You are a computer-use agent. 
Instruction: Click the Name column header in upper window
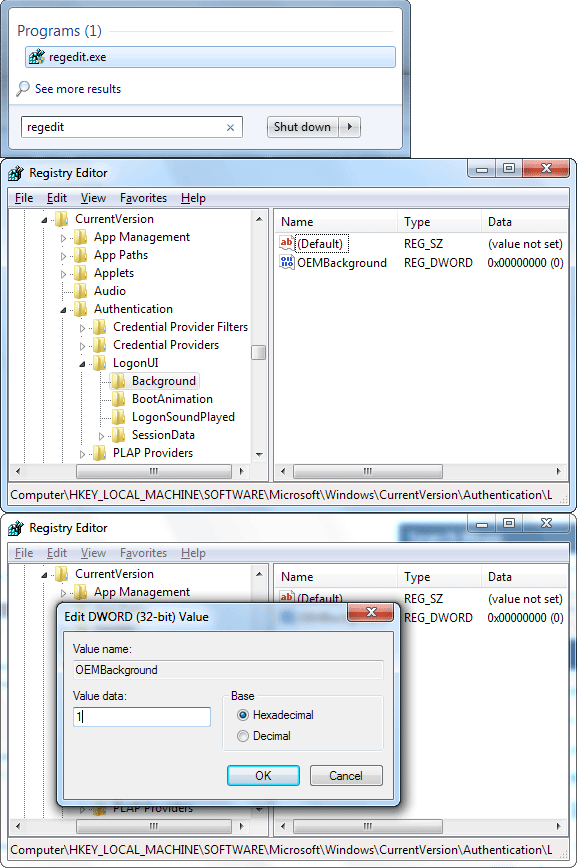coord(336,222)
